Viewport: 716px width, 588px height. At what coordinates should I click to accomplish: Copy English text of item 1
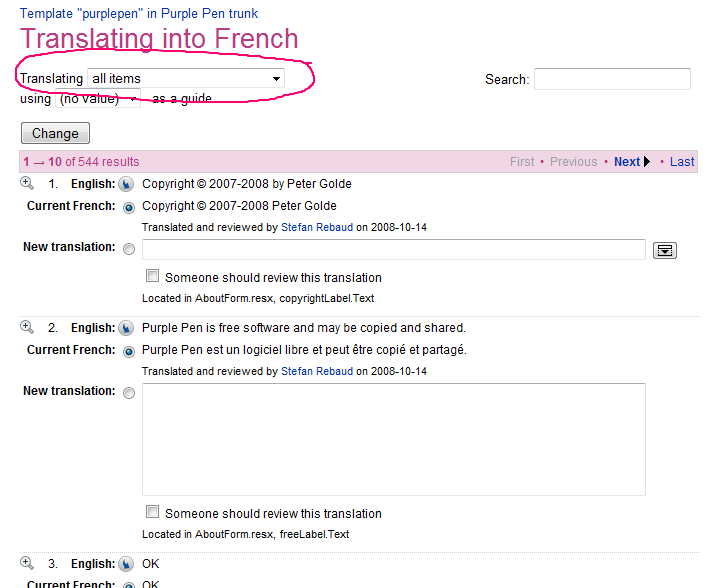[x=126, y=184]
